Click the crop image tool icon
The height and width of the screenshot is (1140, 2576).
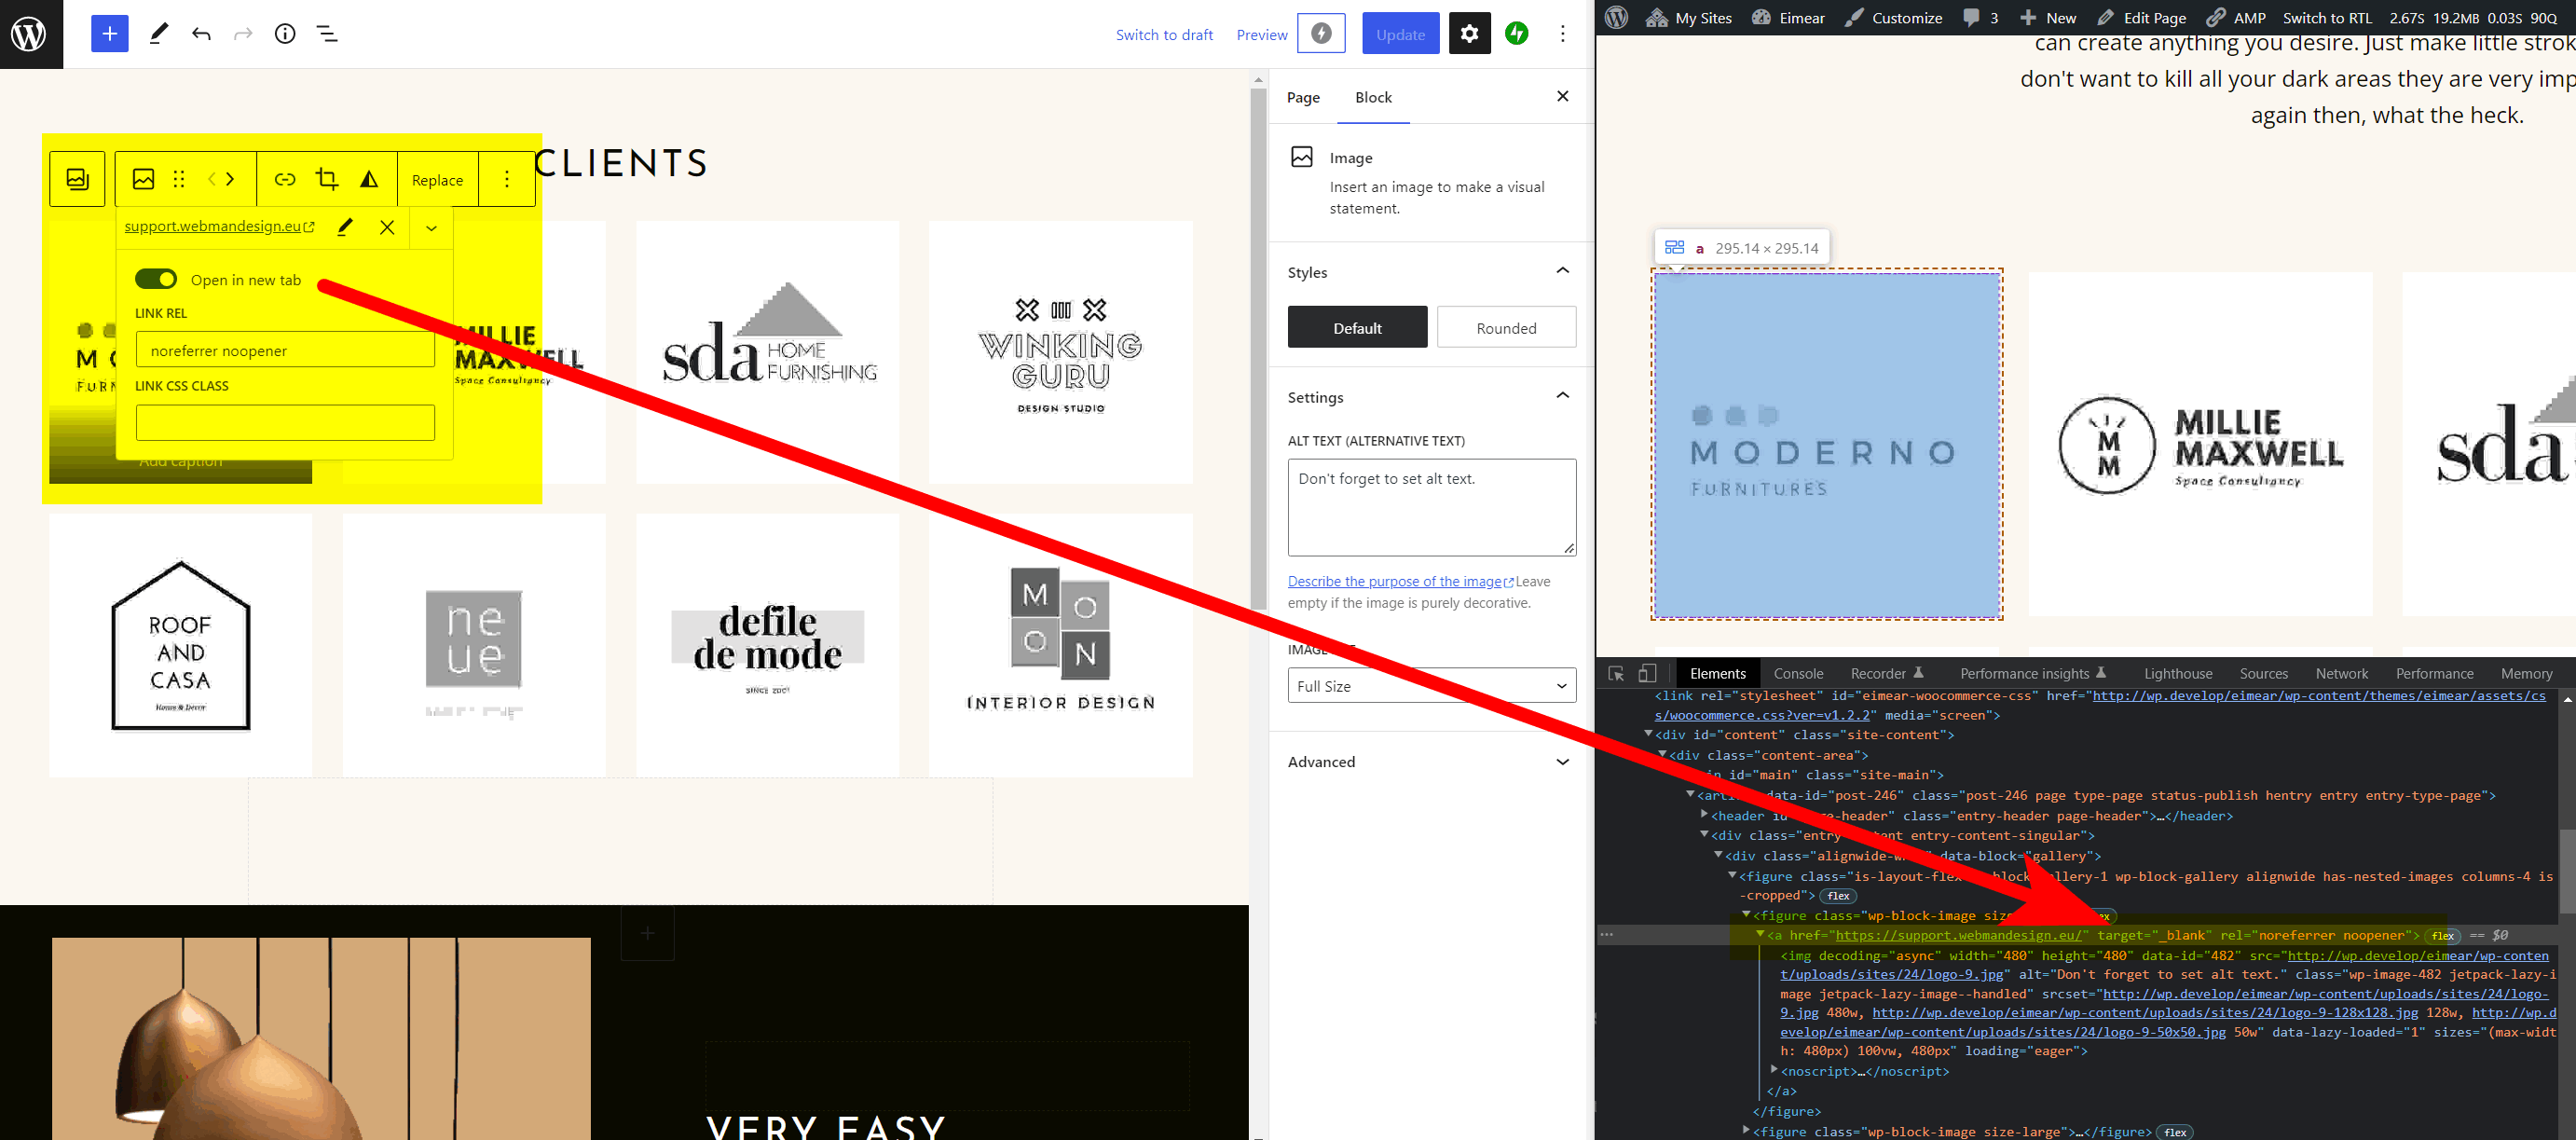(x=327, y=179)
